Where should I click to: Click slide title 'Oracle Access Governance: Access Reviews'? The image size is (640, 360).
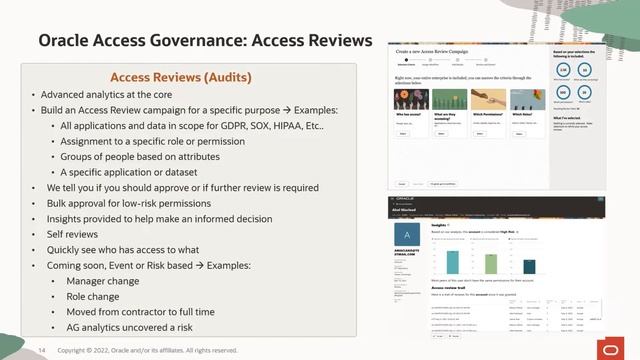[x=205, y=40]
